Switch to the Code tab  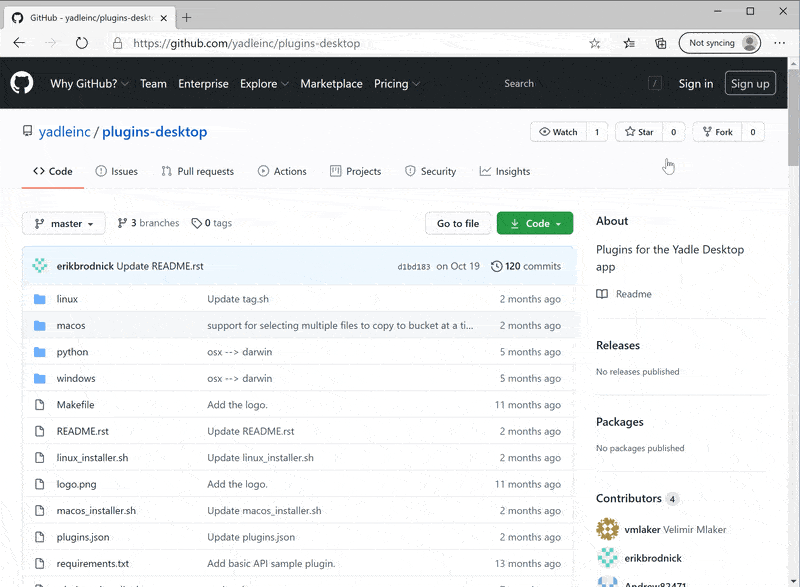(x=53, y=171)
